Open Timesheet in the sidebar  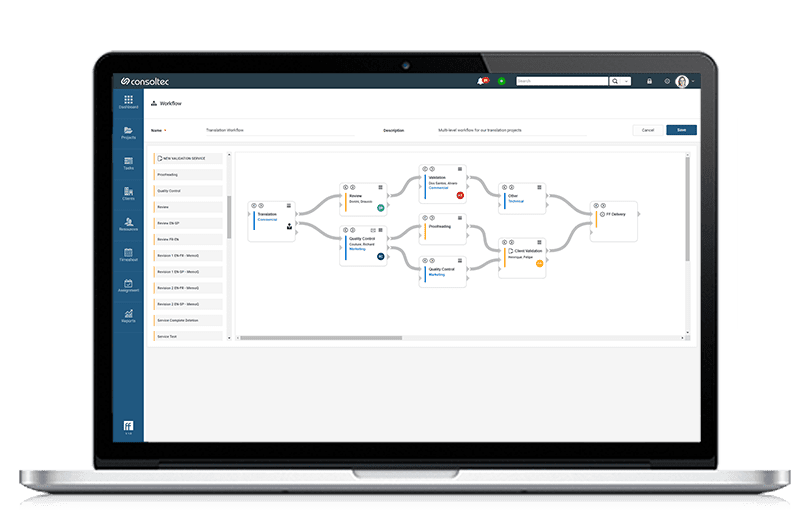click(x=128, y=254)
